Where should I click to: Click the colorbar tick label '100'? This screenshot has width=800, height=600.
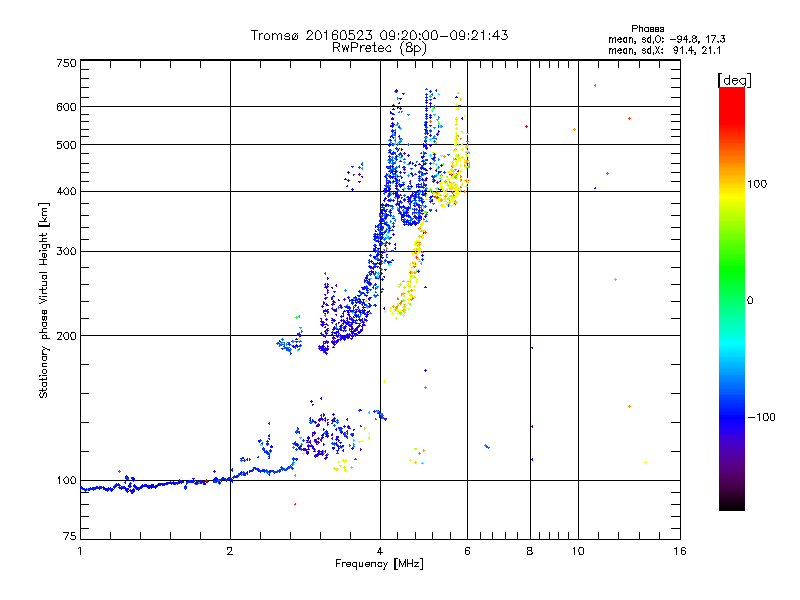pos(757,184)
